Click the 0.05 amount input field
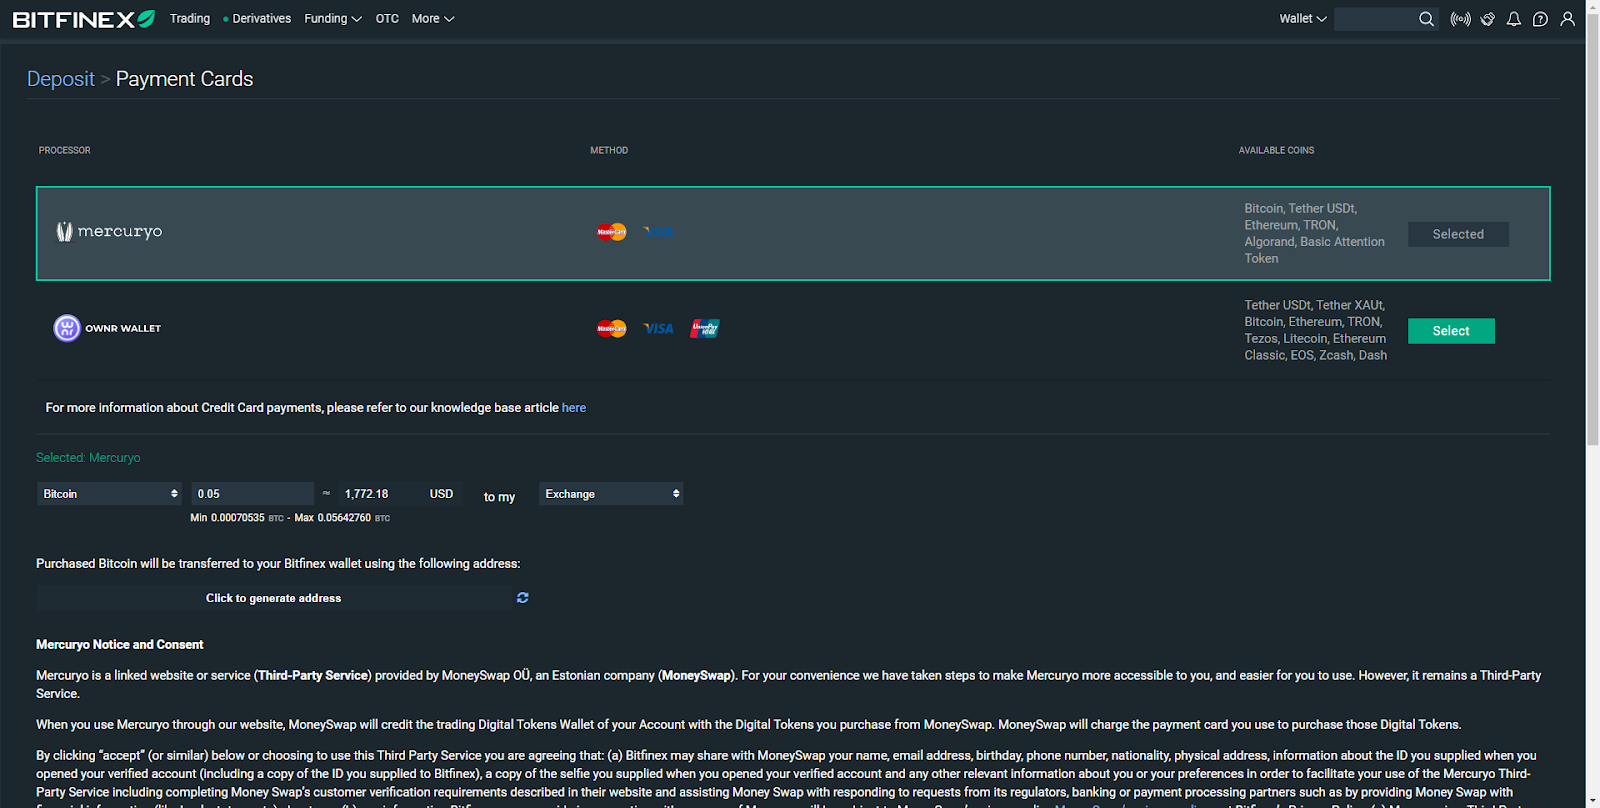The image size is (1600, 808). (253, 494)
